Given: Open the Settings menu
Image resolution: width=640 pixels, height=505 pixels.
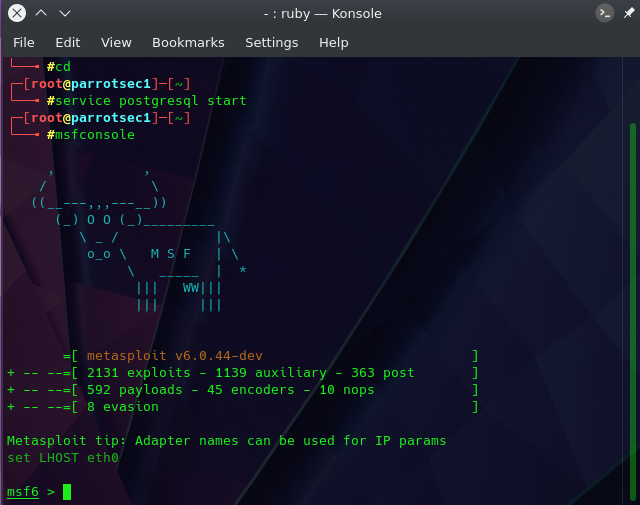Looking at the screenshot, I should 271,42.
